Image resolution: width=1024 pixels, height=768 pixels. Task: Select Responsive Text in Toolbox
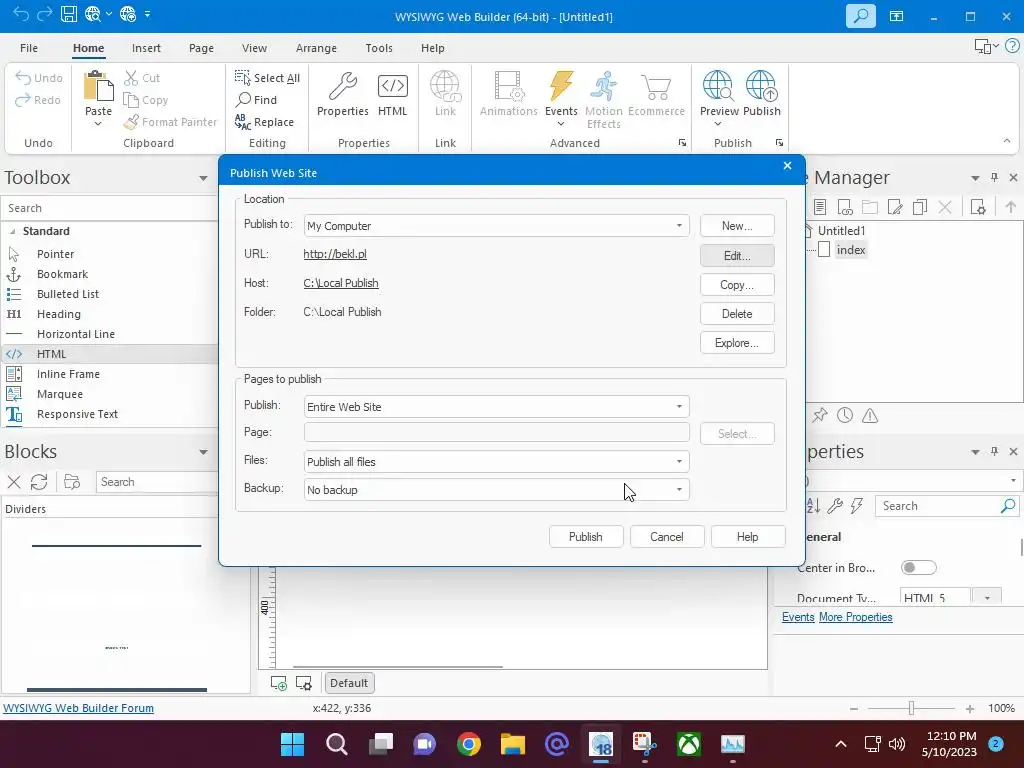77,414
